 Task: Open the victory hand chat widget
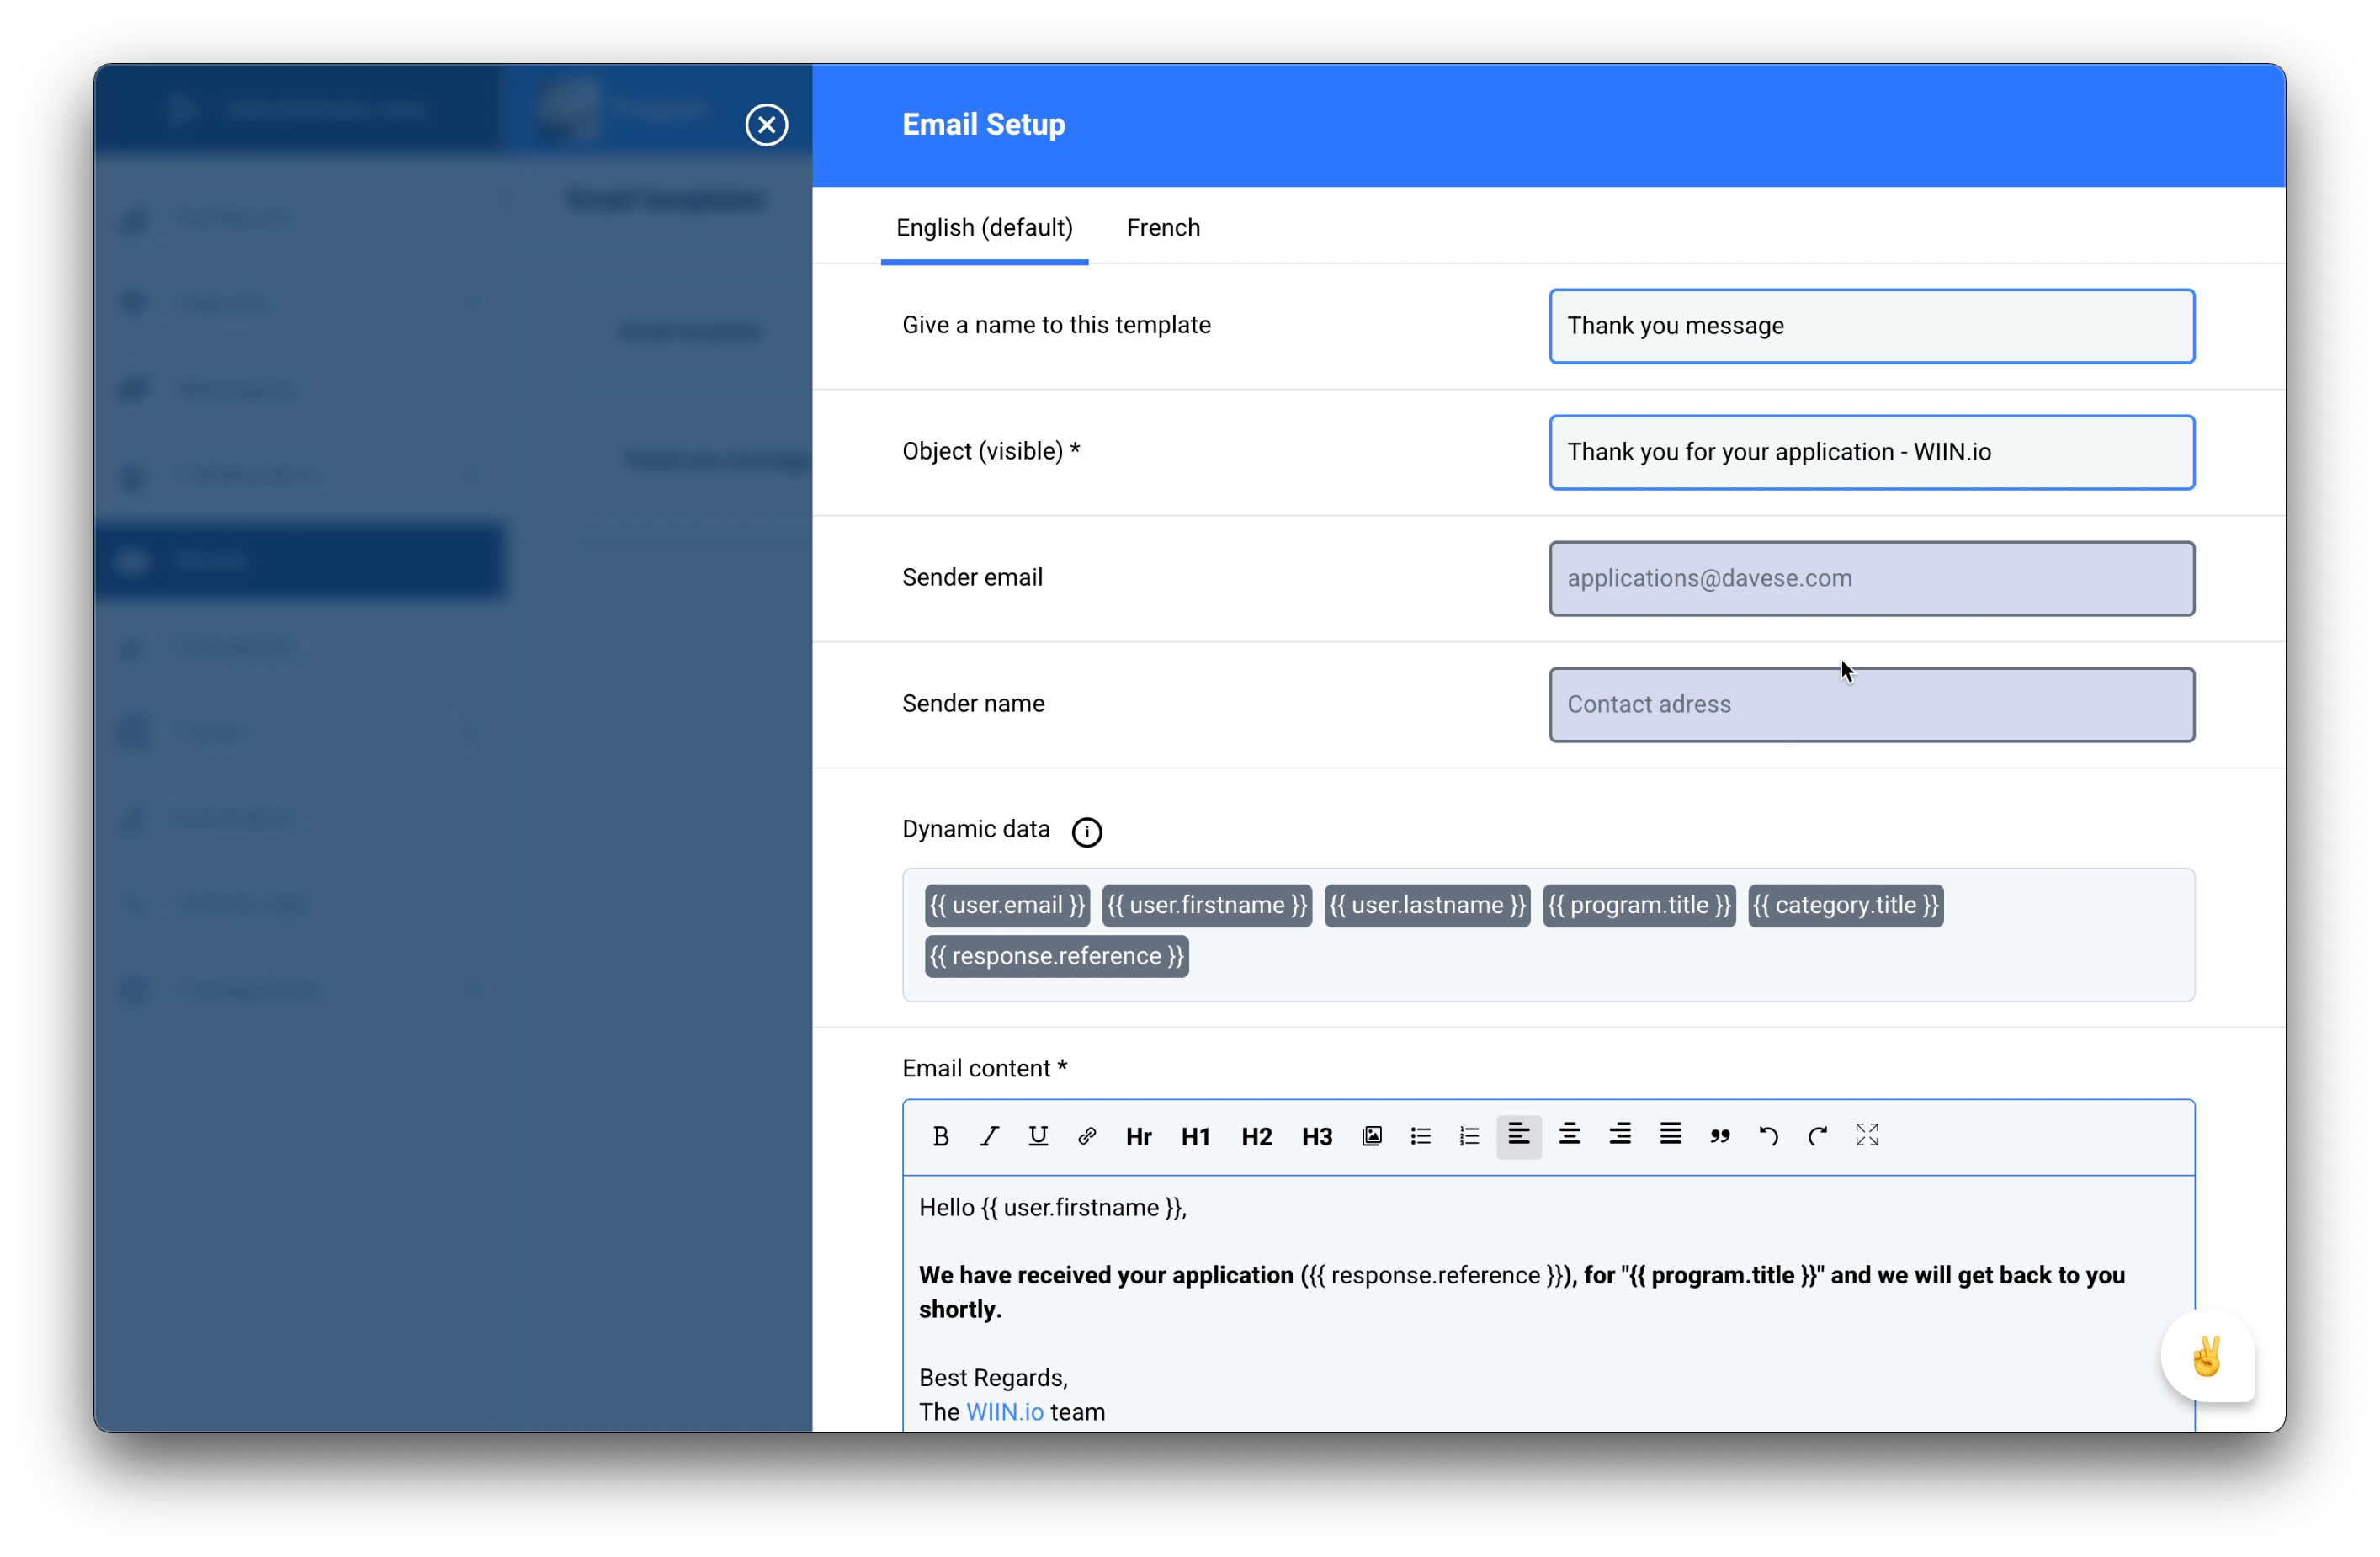tap(2207, 1356)
